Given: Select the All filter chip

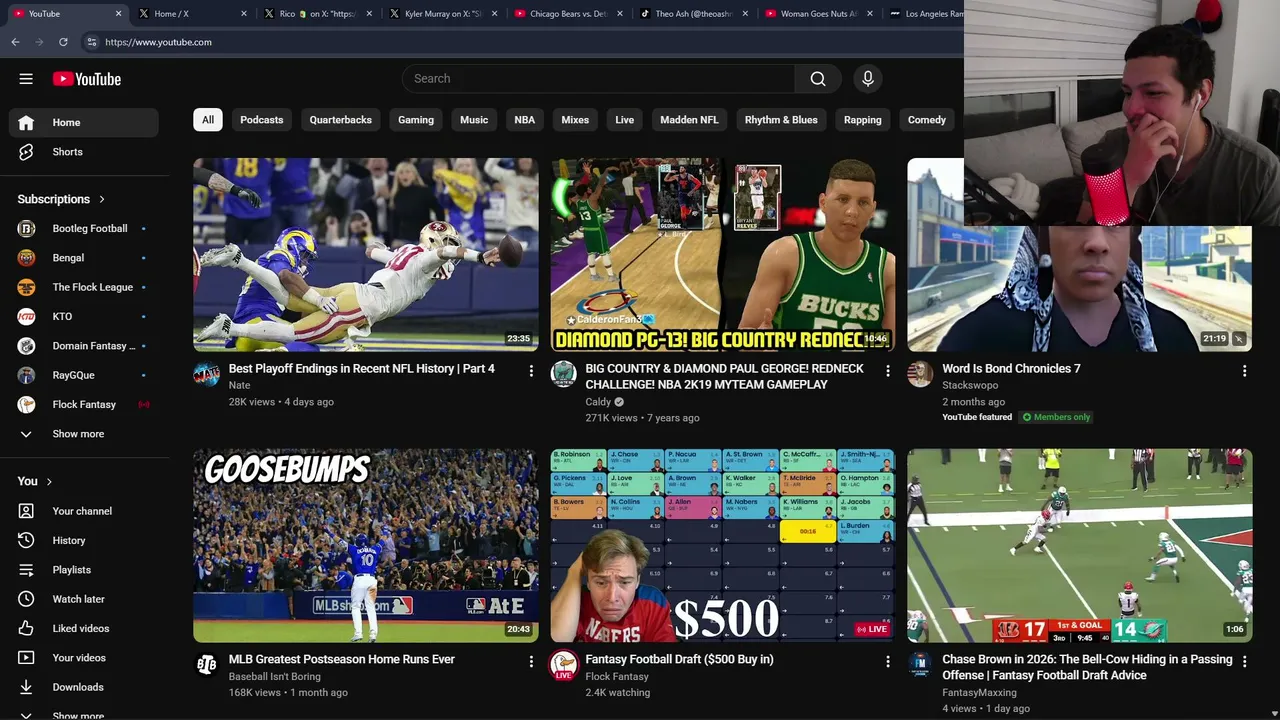Looking at the screenshot, I should (208, 120).
